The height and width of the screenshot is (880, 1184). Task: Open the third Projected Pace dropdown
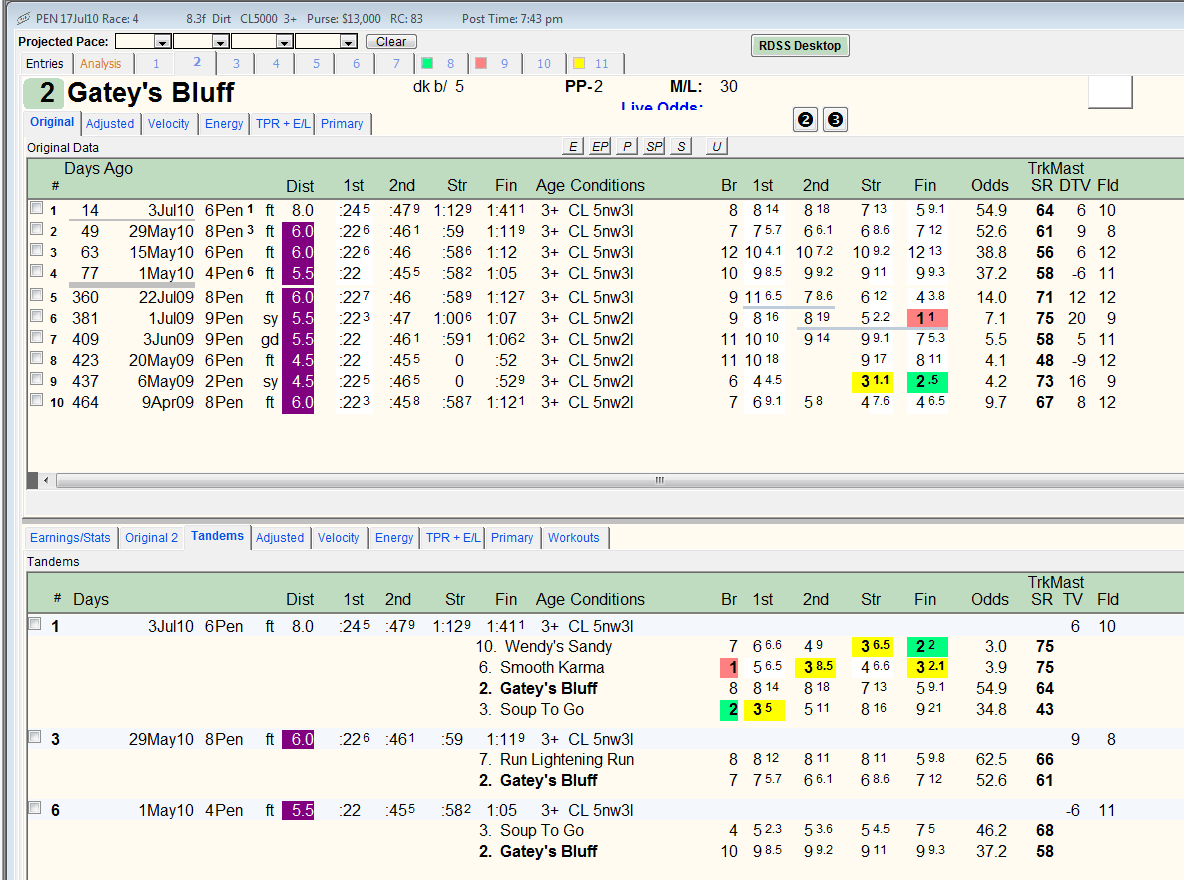(x=284, y=42)
